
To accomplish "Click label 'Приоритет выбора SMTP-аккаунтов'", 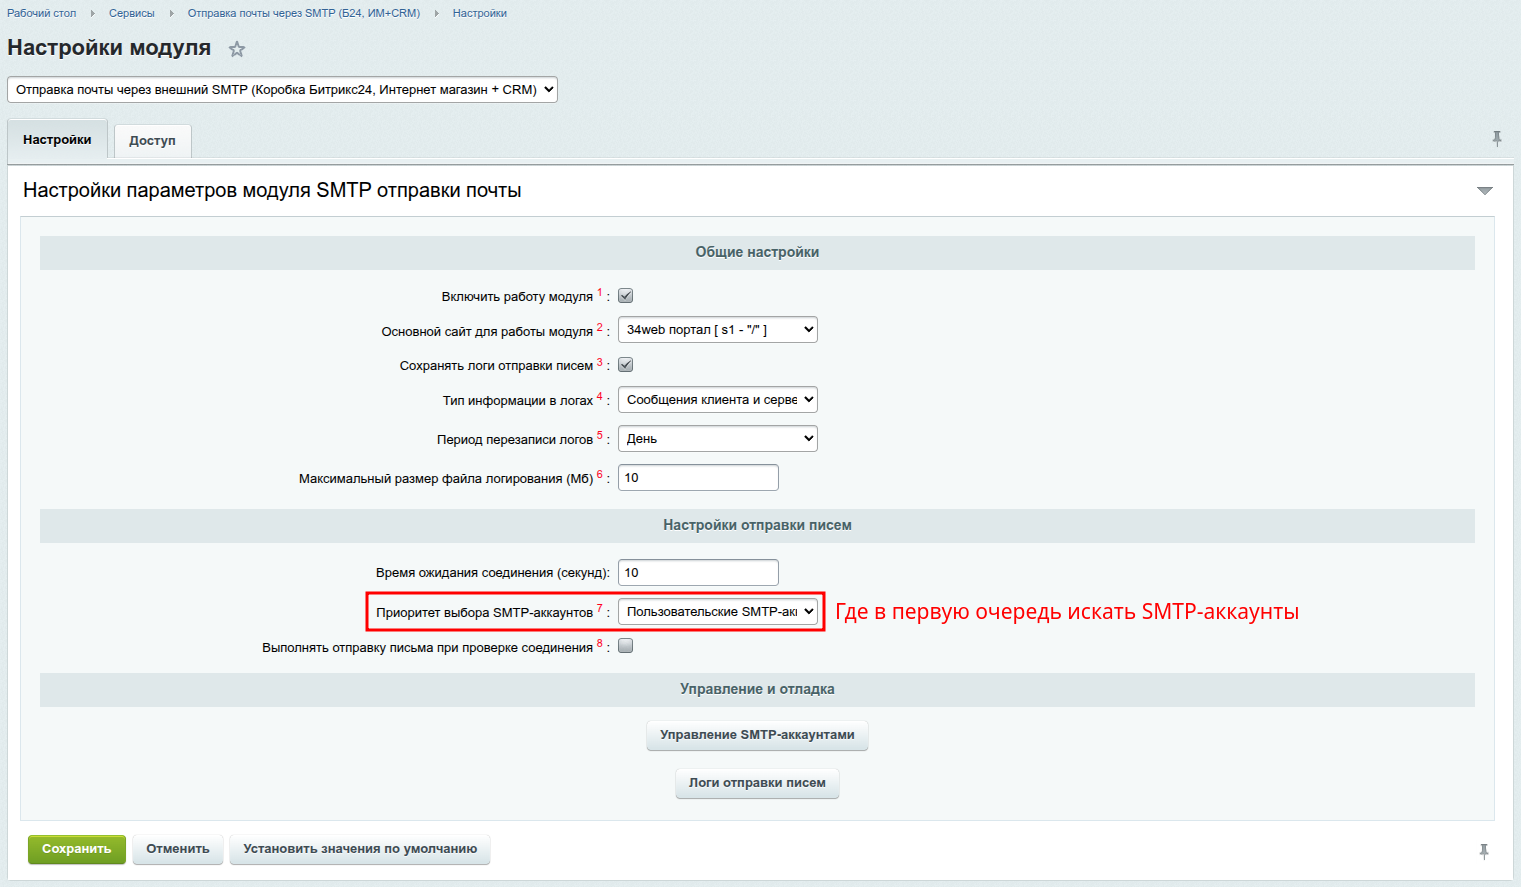I will (x=485, y=613).
